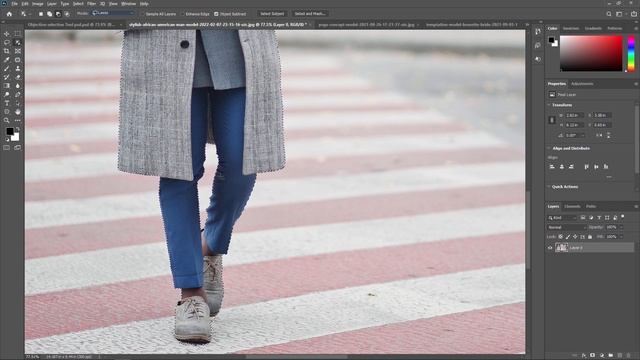Align top edges in Properties

click(x=587, y=167)
